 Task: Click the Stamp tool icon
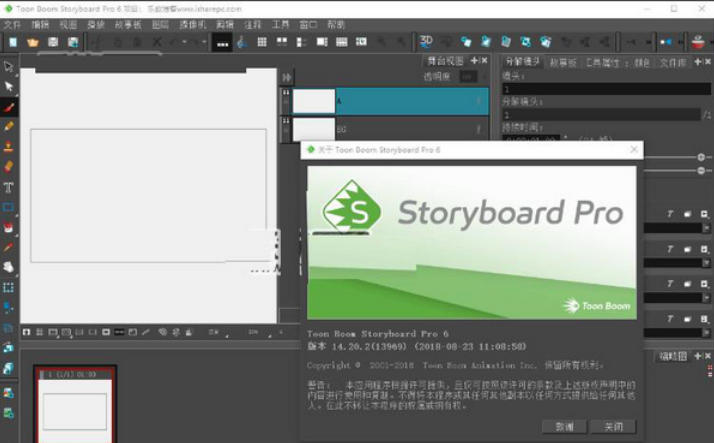click(9, 147)
